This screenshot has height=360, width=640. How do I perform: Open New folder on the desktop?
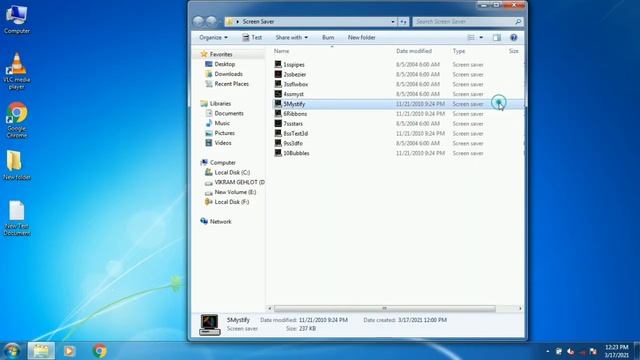pyautogui.click(x=17, y=165)
